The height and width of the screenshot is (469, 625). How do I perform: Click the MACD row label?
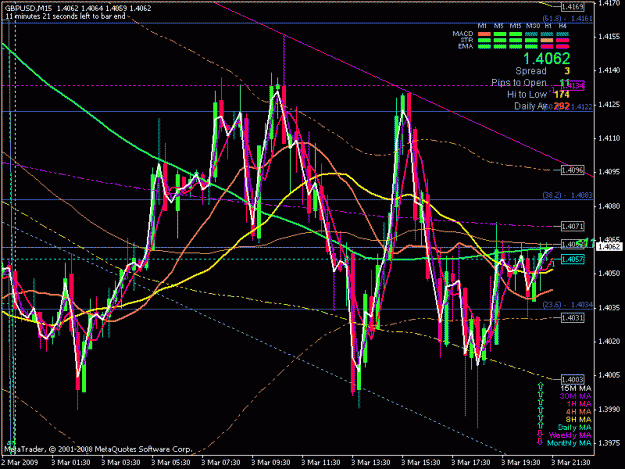pyautogui.click(x=463, y=33)
